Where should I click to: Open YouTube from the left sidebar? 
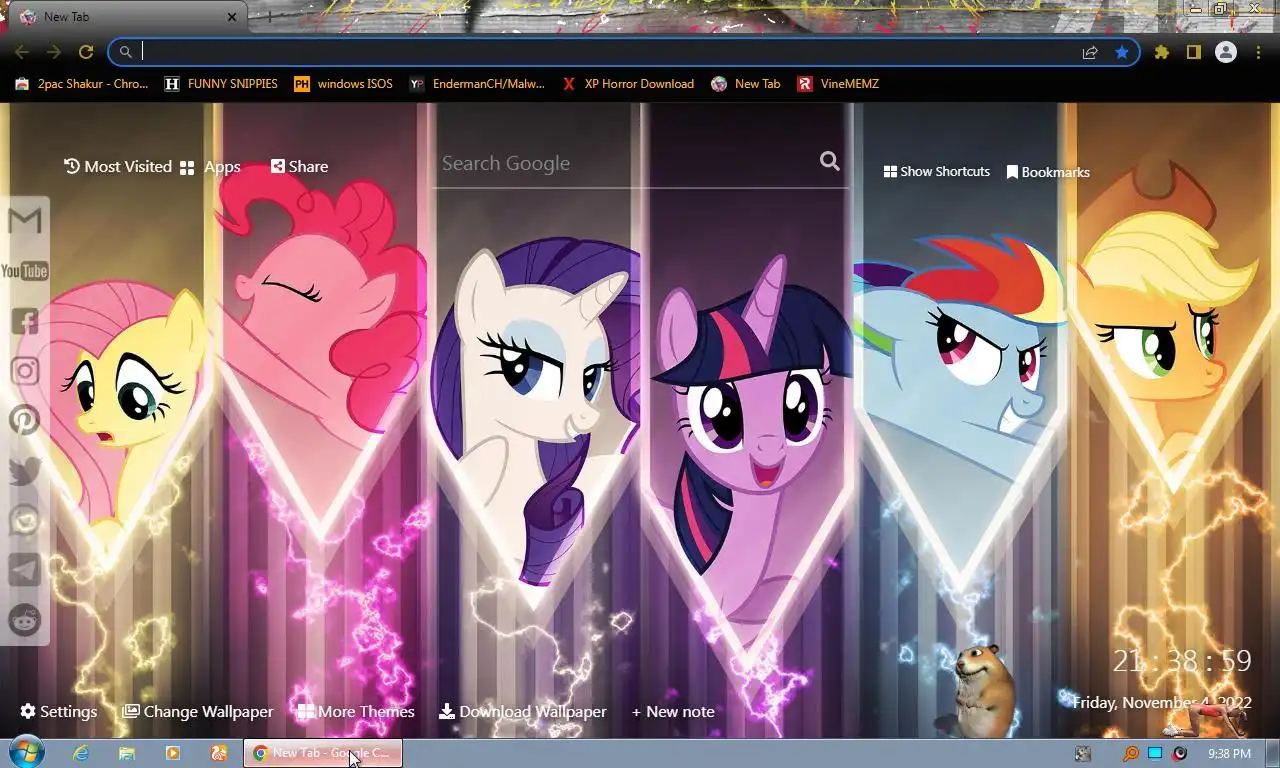[25, 271]
